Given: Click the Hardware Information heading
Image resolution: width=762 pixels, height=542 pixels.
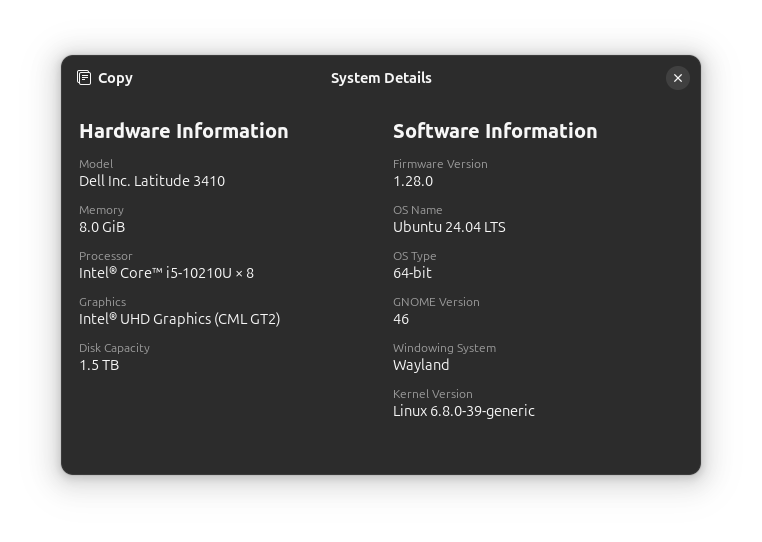Looking at the screenshot, I should coord(183,131).
